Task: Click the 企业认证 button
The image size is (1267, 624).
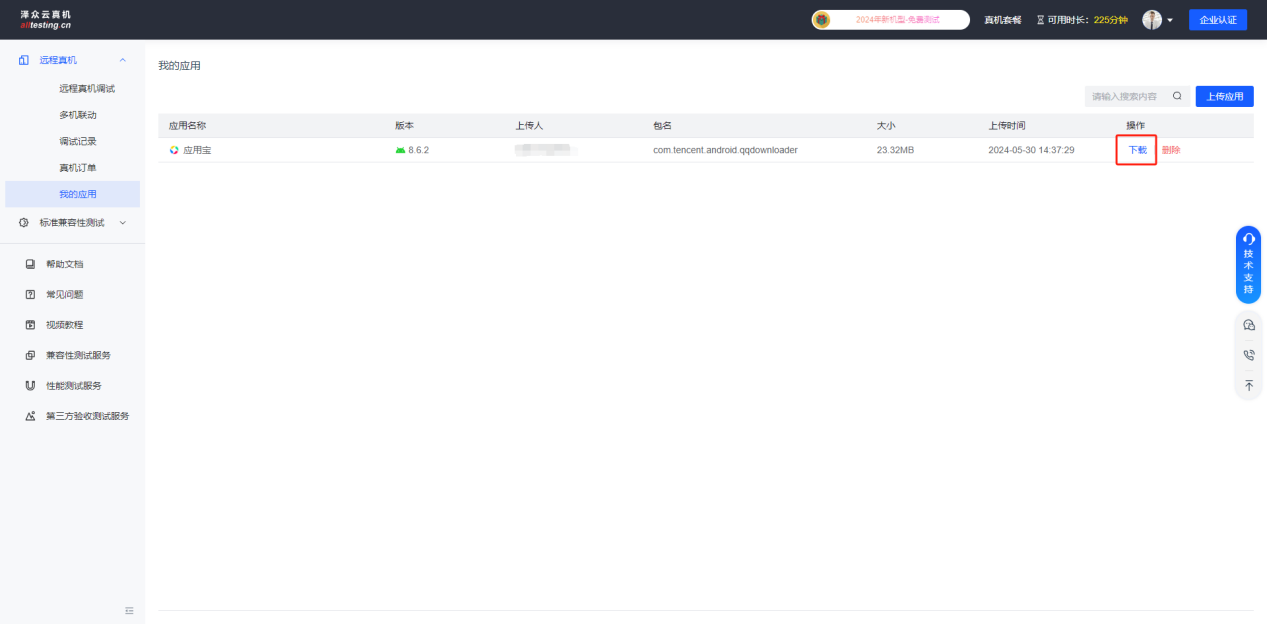Action: (1217, 20)
